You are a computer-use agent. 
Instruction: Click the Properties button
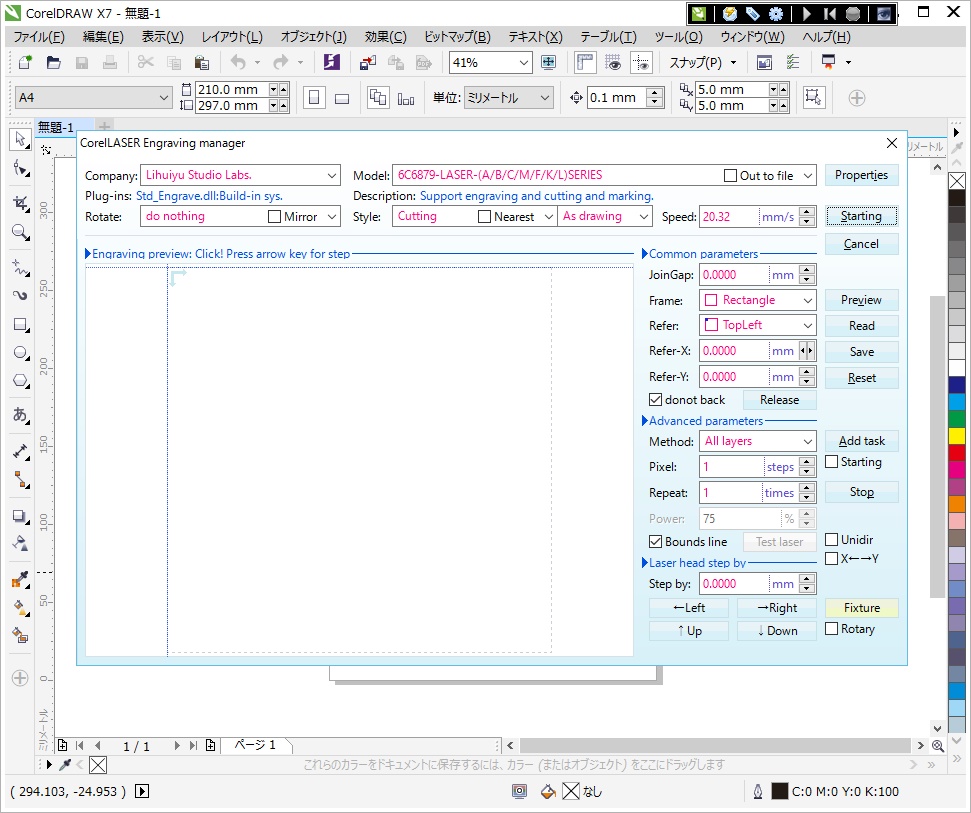861,175
